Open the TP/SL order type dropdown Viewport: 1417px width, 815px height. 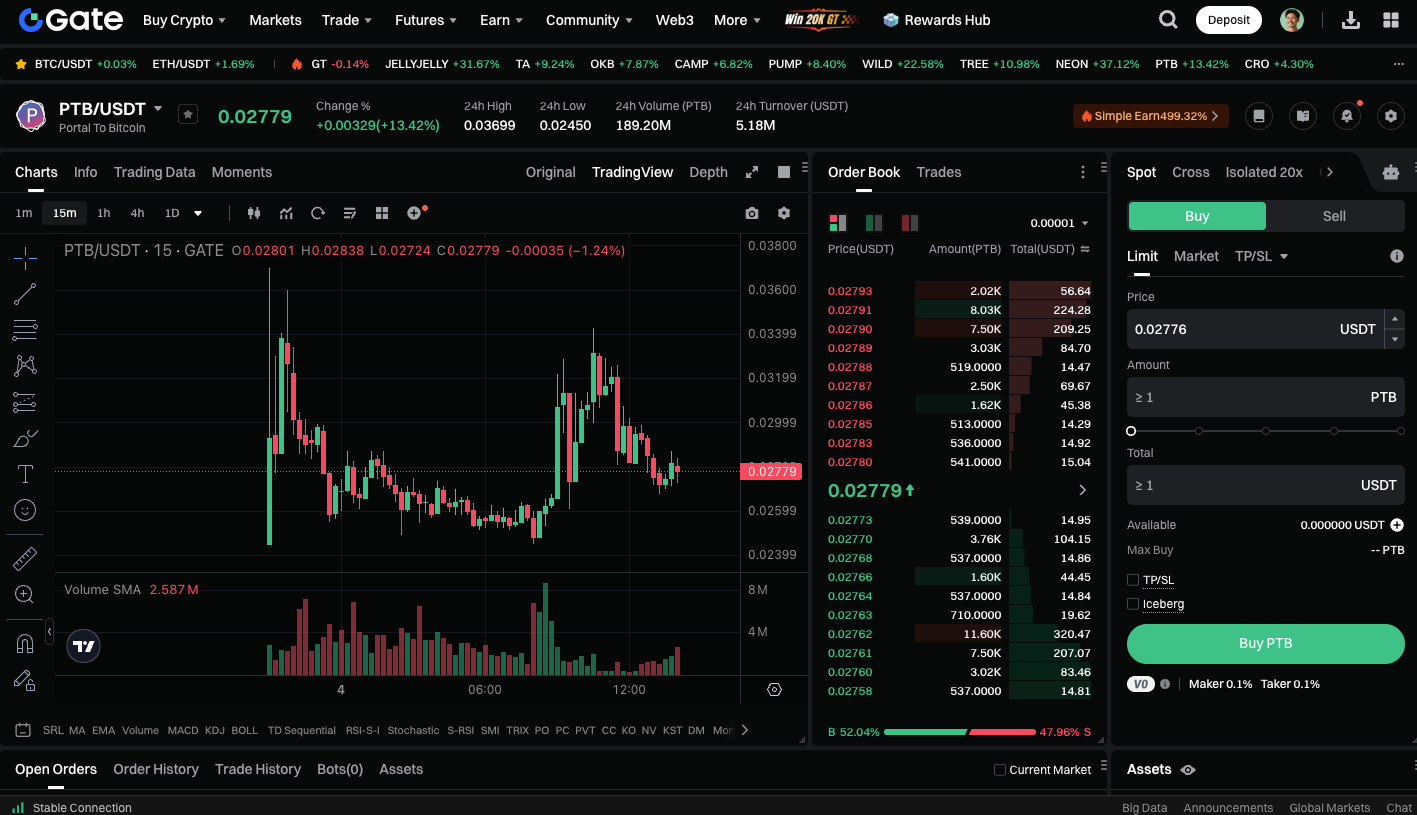1261,256
